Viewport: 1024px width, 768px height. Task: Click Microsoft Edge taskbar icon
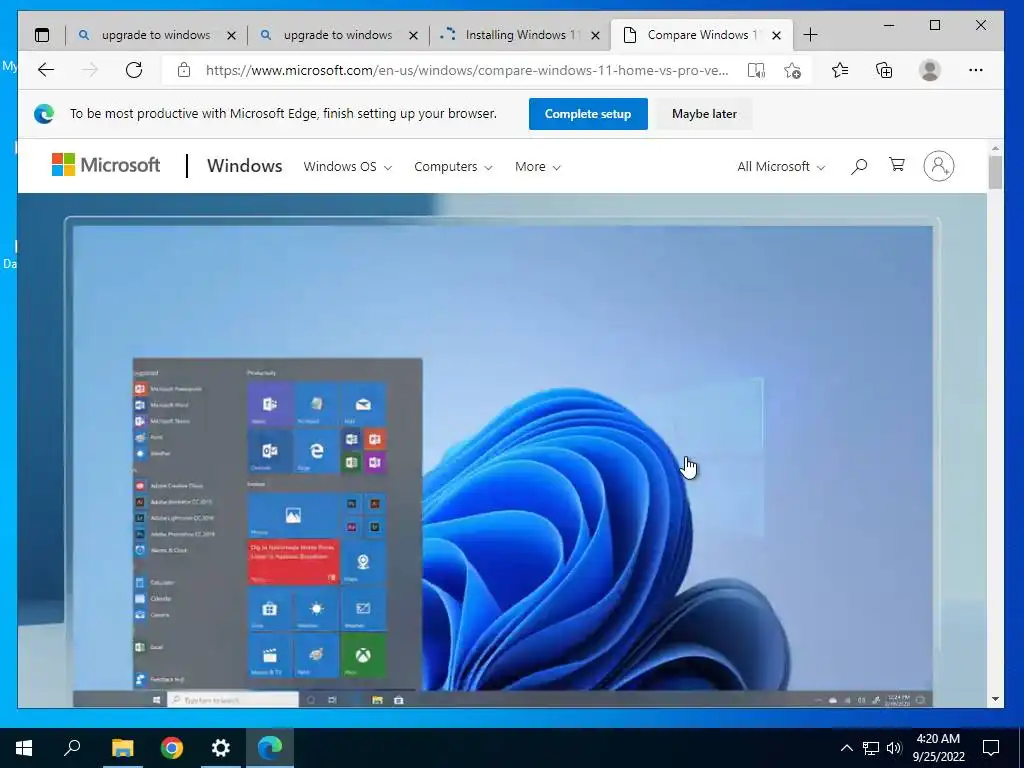pyautogui.click(x=270, y=748)
